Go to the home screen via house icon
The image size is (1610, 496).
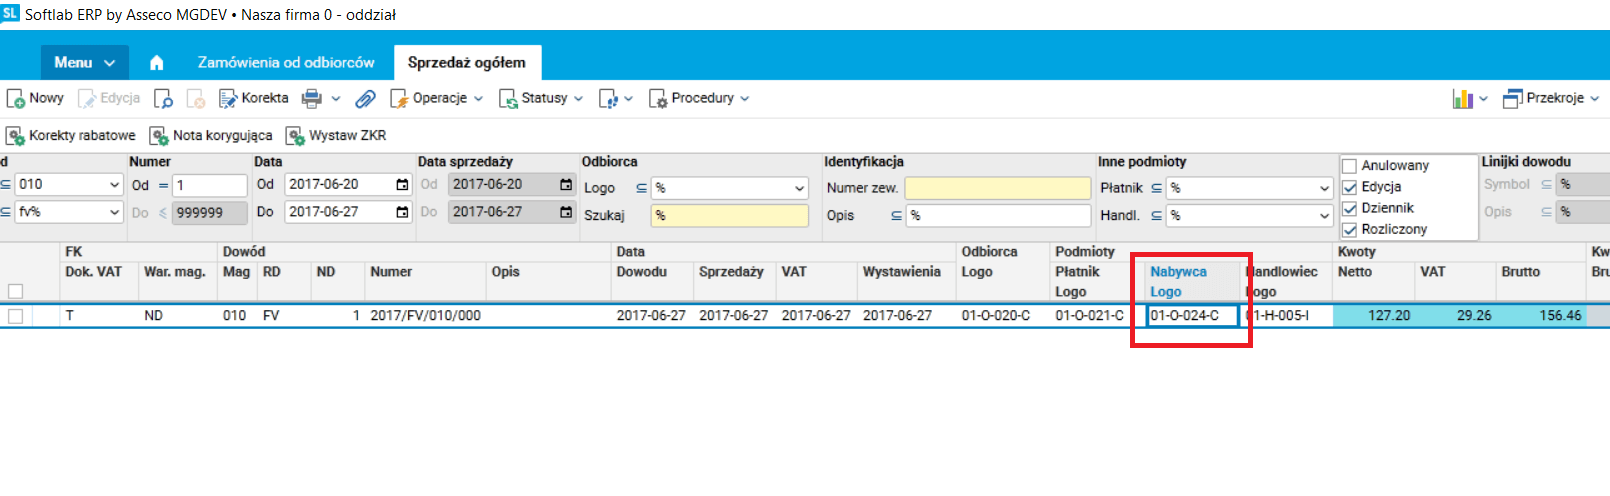tap(156, 62)
